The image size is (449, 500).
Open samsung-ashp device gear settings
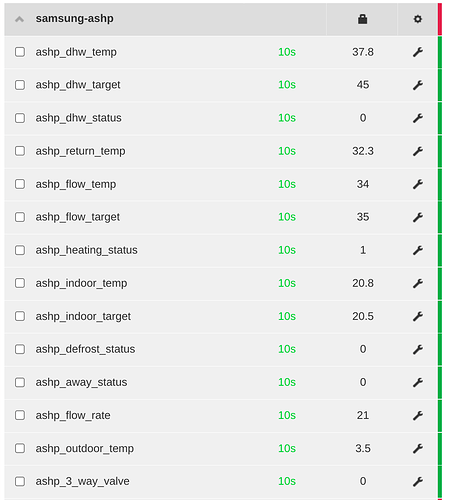coord(418,19)
